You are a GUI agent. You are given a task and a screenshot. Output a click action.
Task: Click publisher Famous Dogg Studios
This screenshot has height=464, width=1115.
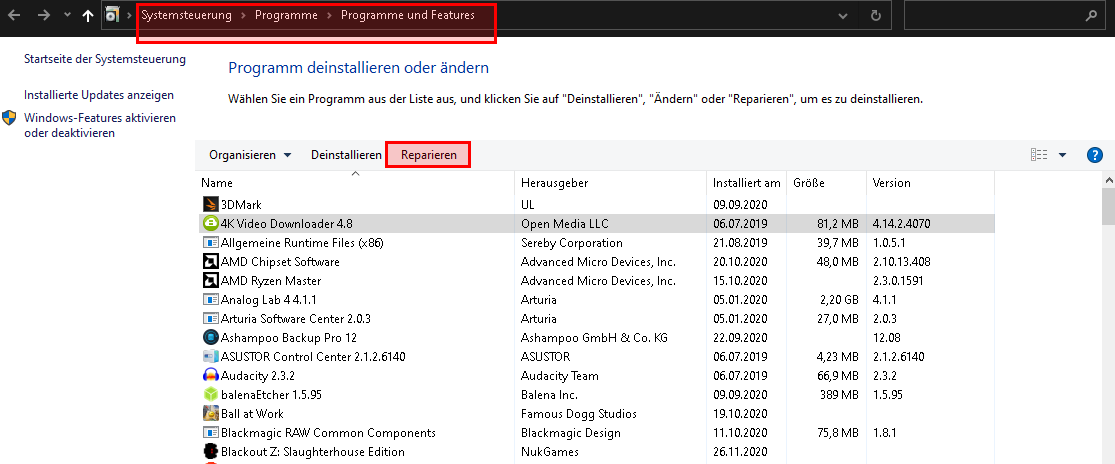coord(579,414)
